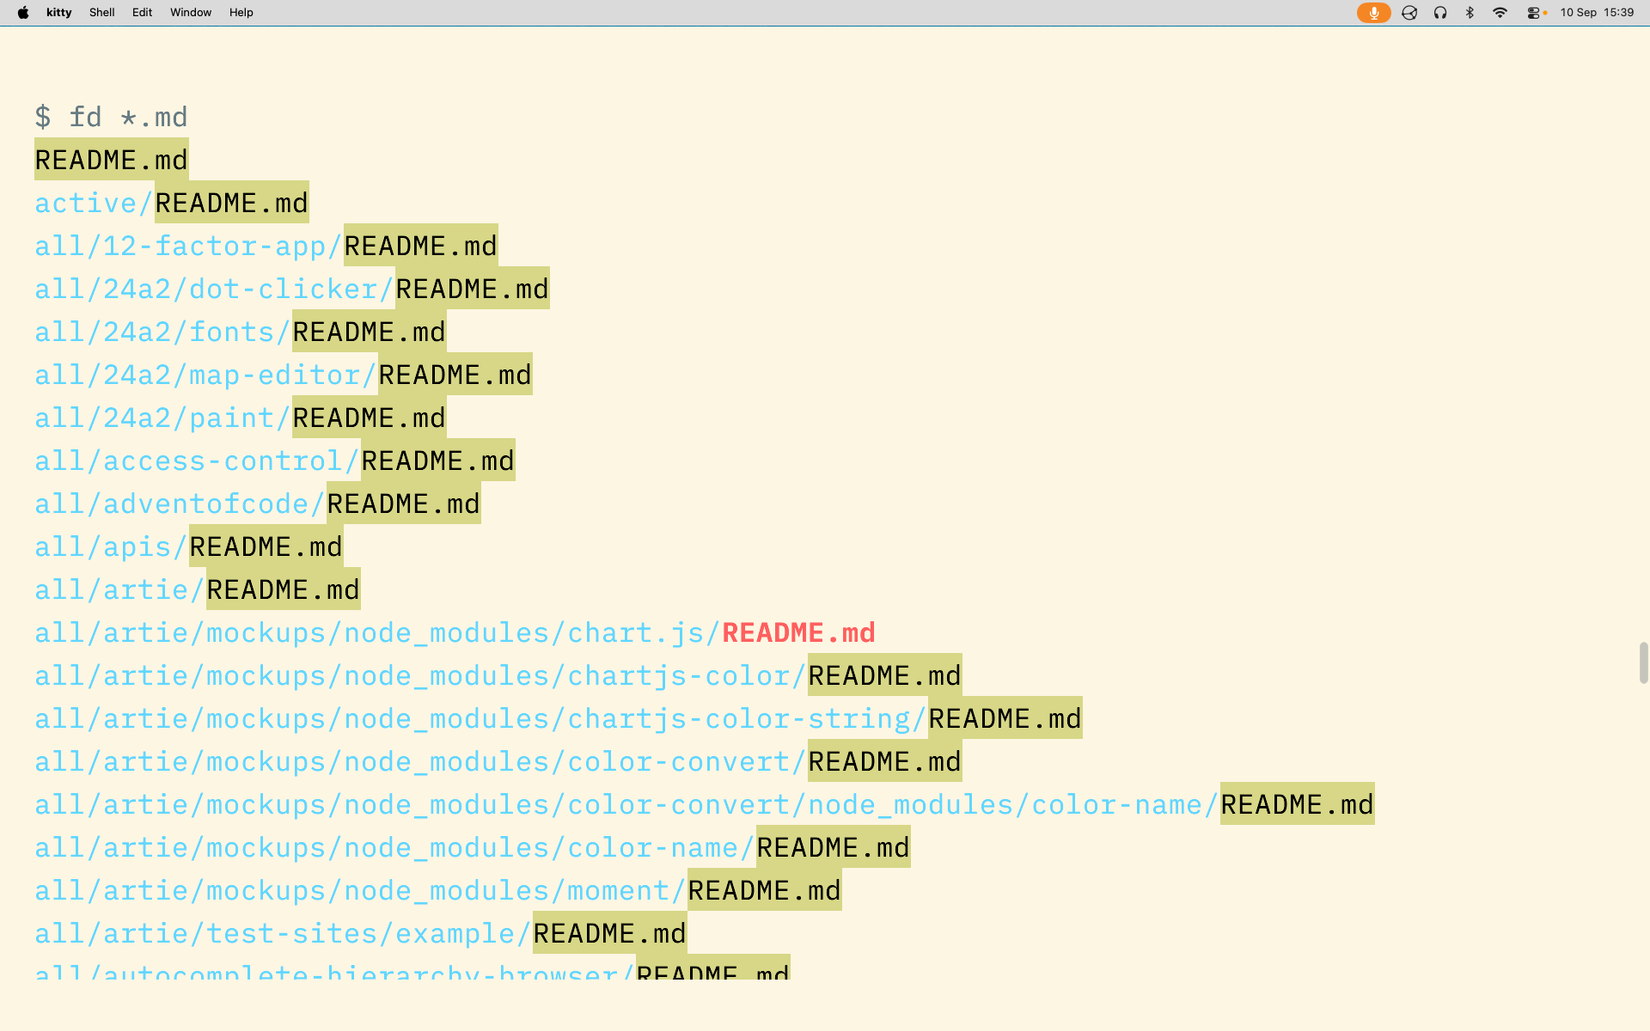Click the all/12-factor-app/README.md path
The image size is (1650, 1031).
266,246
